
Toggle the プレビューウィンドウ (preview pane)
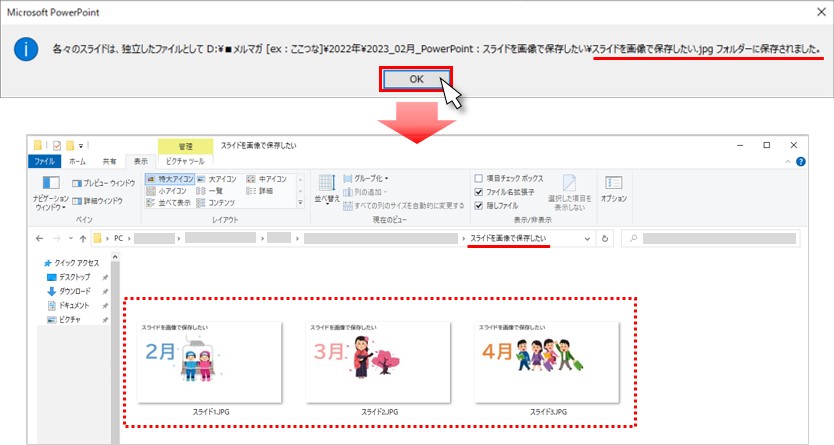point(102,183)
